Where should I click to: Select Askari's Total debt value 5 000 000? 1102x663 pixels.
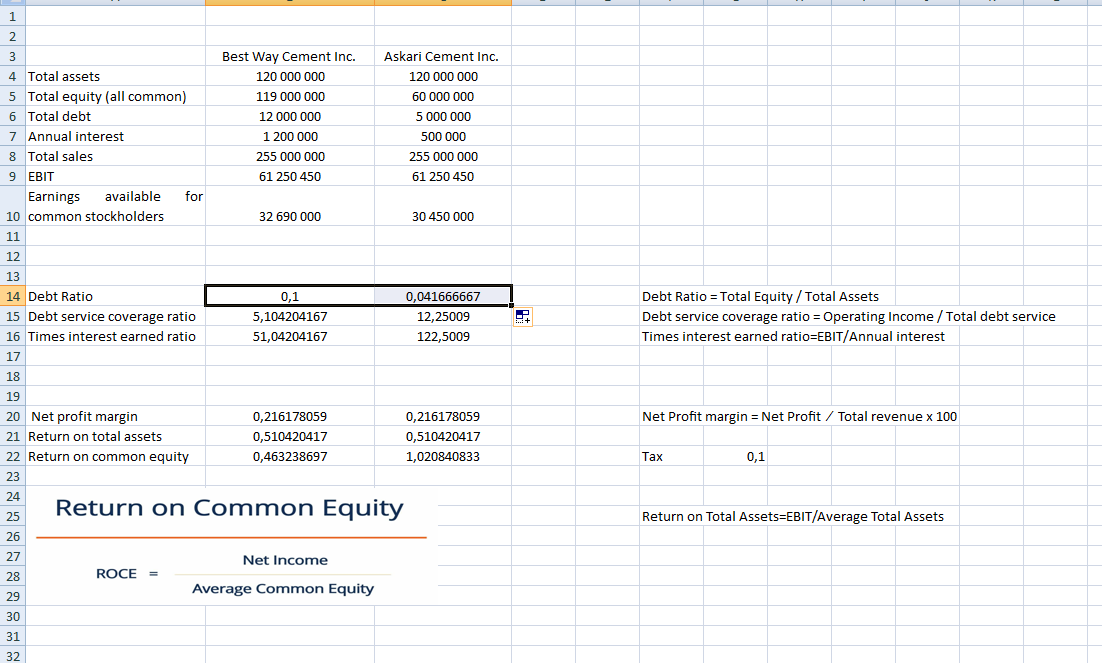point(443,116)
